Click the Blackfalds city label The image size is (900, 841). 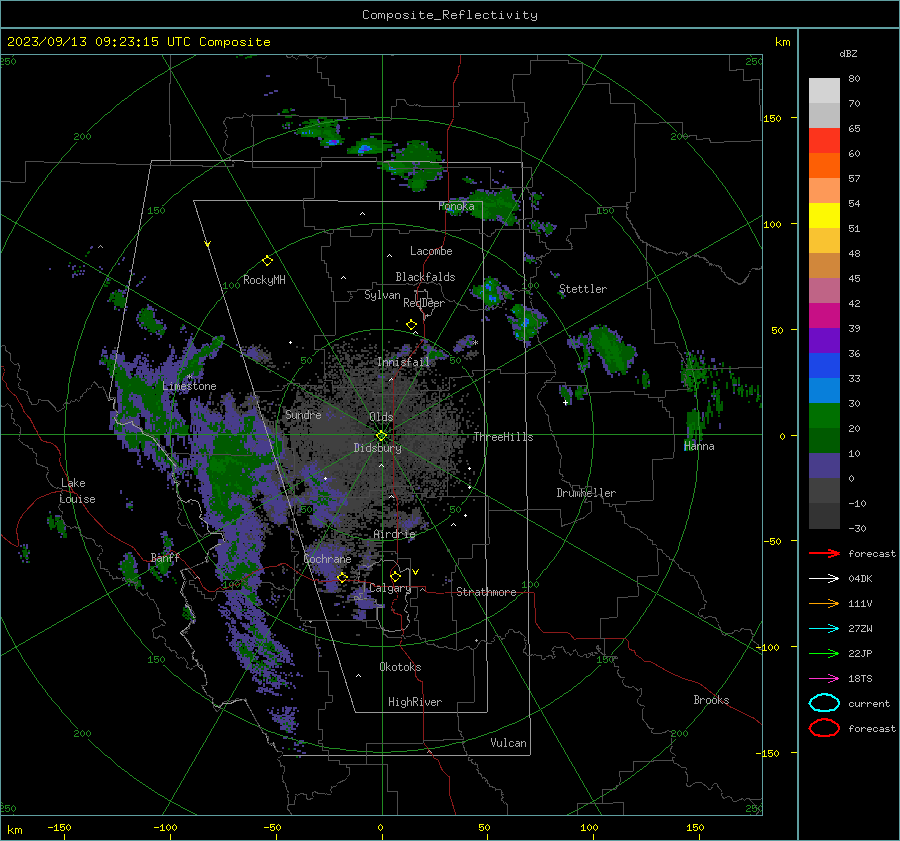point(425,277)
